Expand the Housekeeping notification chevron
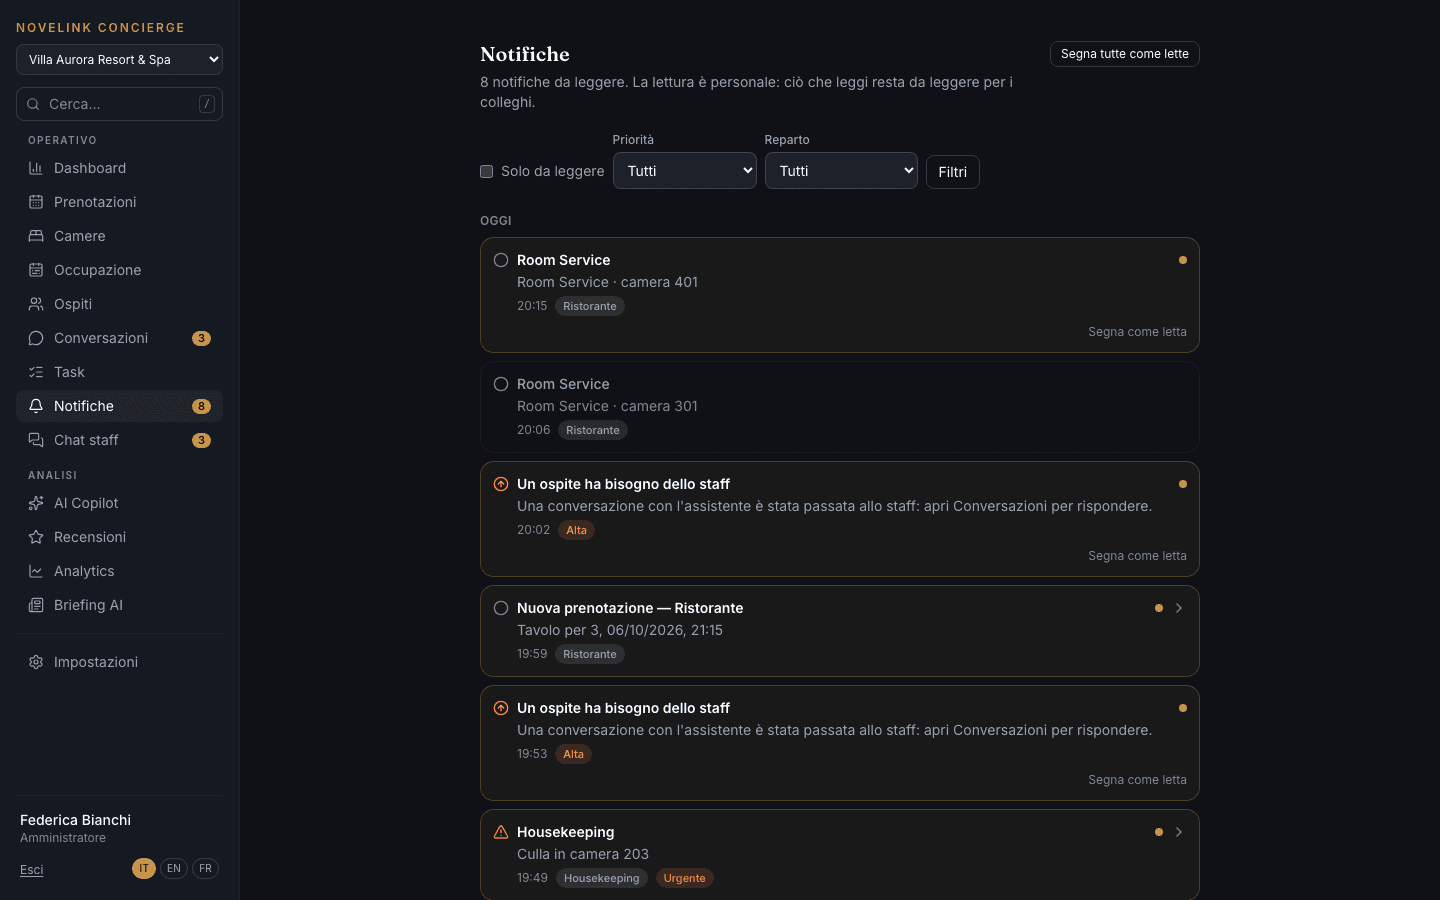 [1179, 832]
